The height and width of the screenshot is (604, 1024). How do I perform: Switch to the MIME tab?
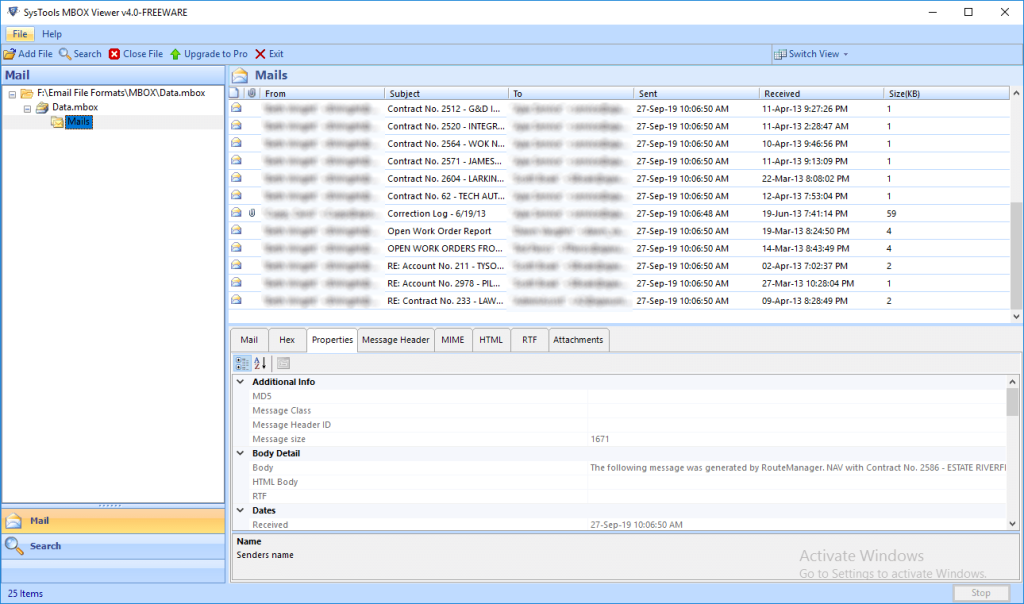(x=453, y=340)
